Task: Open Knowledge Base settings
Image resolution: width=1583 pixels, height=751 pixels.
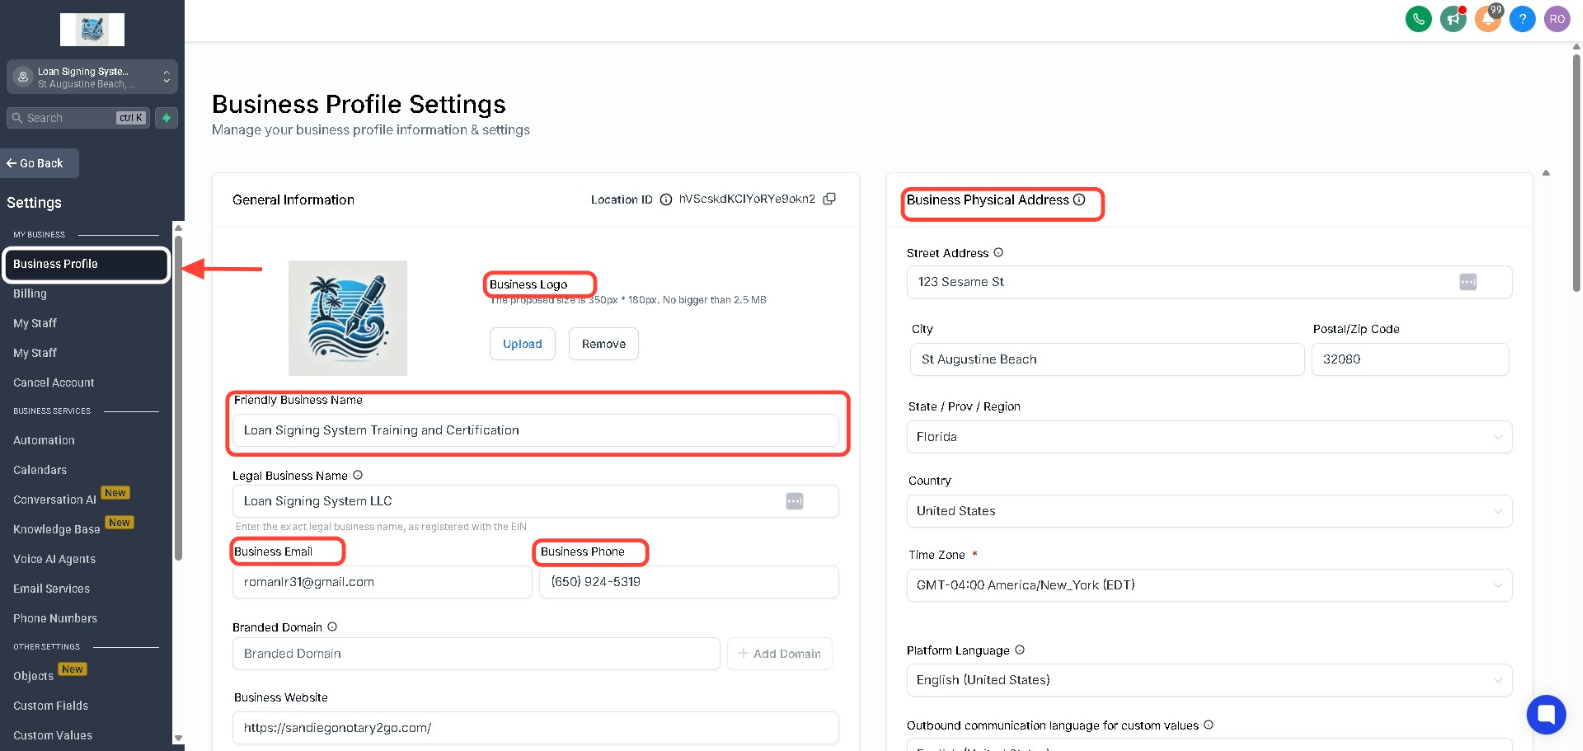Action: 57,530
